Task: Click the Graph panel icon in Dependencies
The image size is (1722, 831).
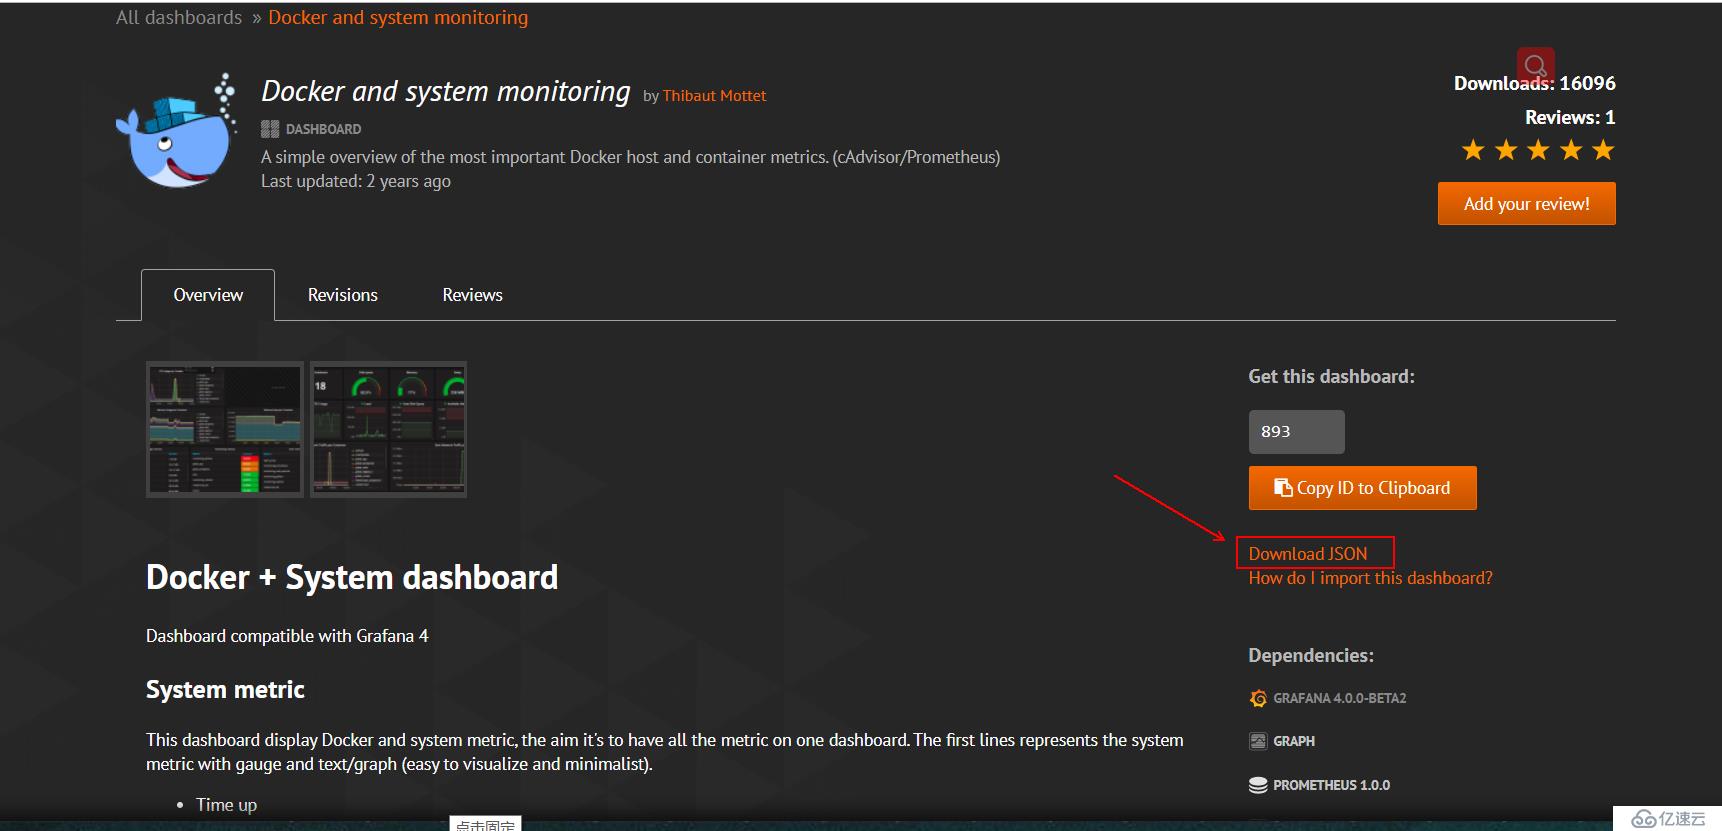Action: tap(1258, 741)
